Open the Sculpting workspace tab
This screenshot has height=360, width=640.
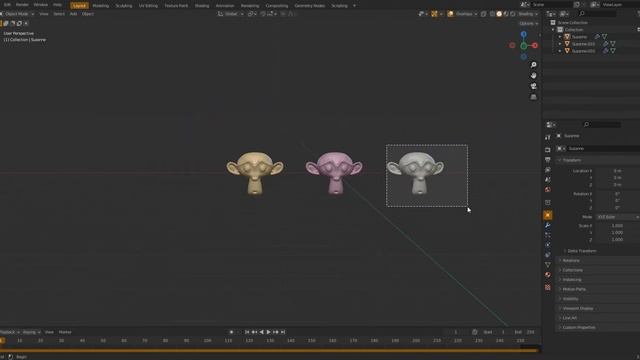[x=124, y=6]
